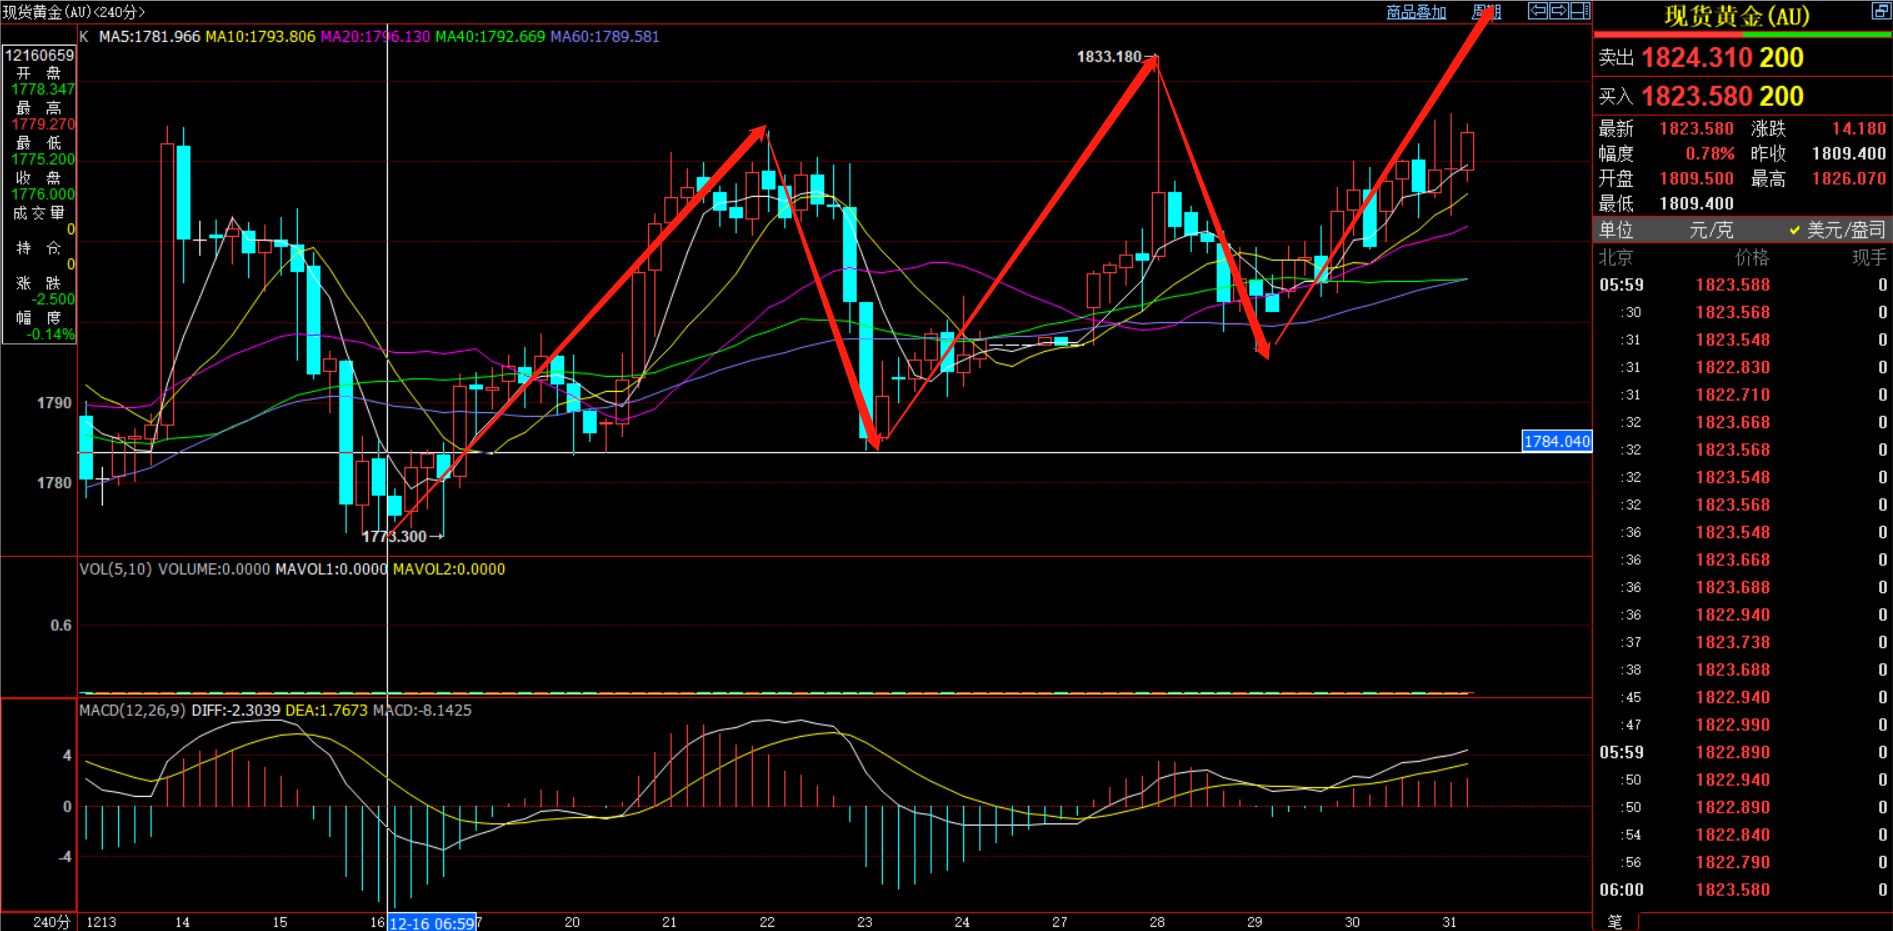1893x931 pixels.
Task: Click the 1784.040 price axis marker
Action: tap(1557, 441)
